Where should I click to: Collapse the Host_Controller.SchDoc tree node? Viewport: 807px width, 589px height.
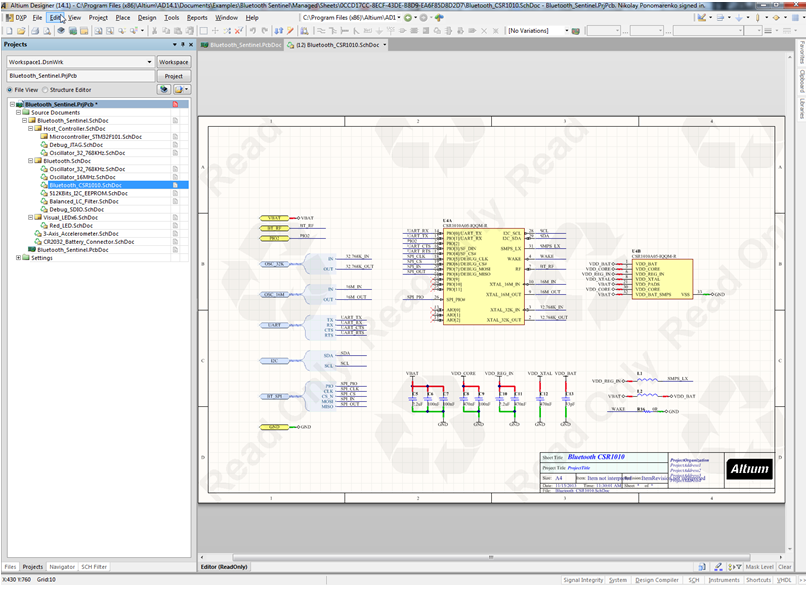click(30, 129)
